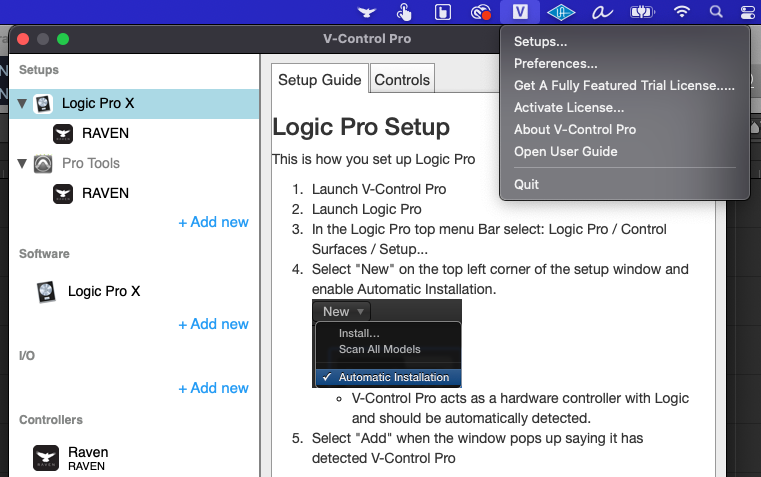Click the clipboard-style icon in menu bar
Viewport: 761px width, 477px height.
[x=443, y=12]
